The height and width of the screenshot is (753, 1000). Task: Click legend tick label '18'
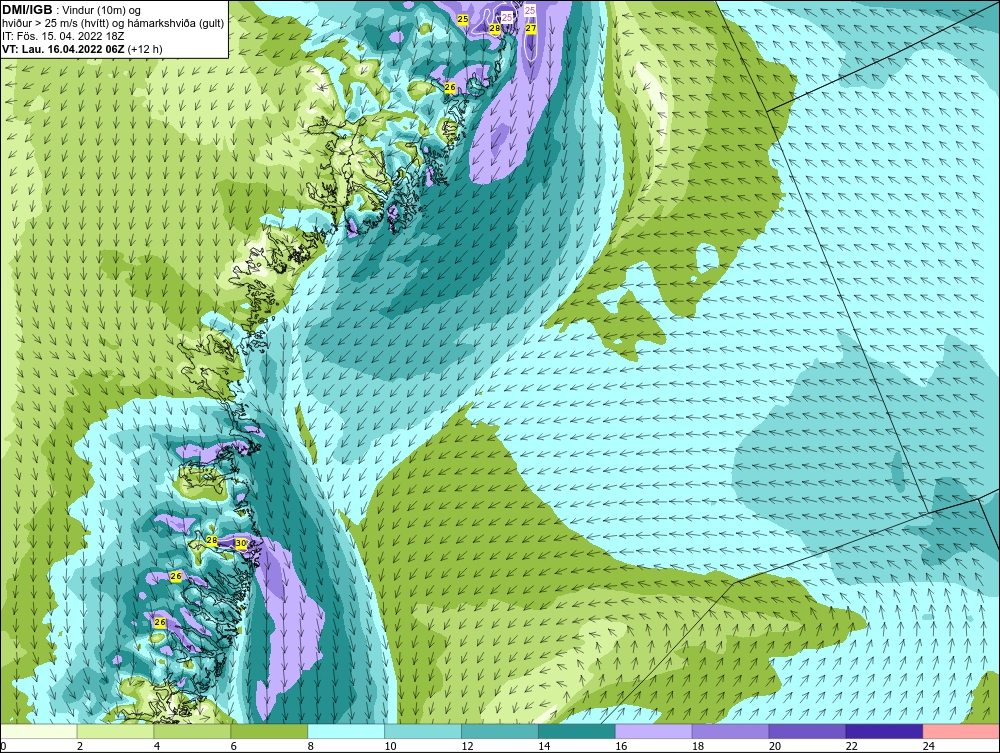tap(698, 746)
